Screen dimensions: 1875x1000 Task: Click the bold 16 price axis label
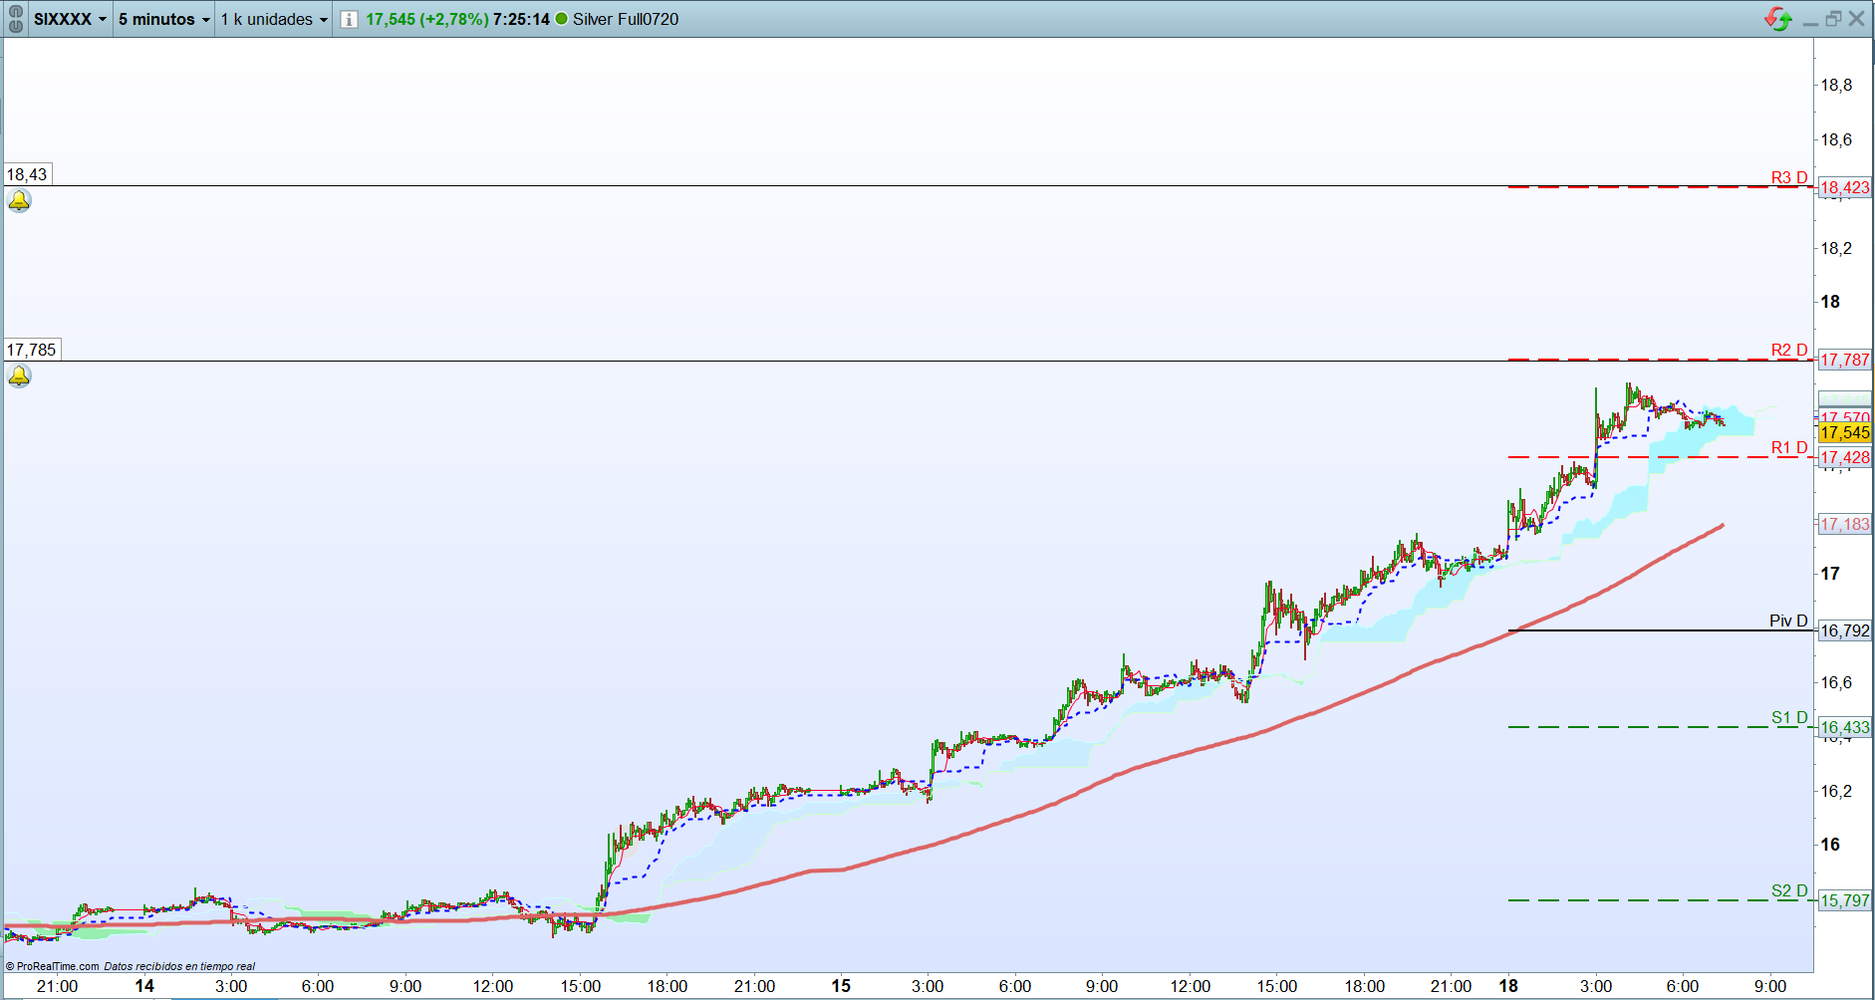(1830, 844)
